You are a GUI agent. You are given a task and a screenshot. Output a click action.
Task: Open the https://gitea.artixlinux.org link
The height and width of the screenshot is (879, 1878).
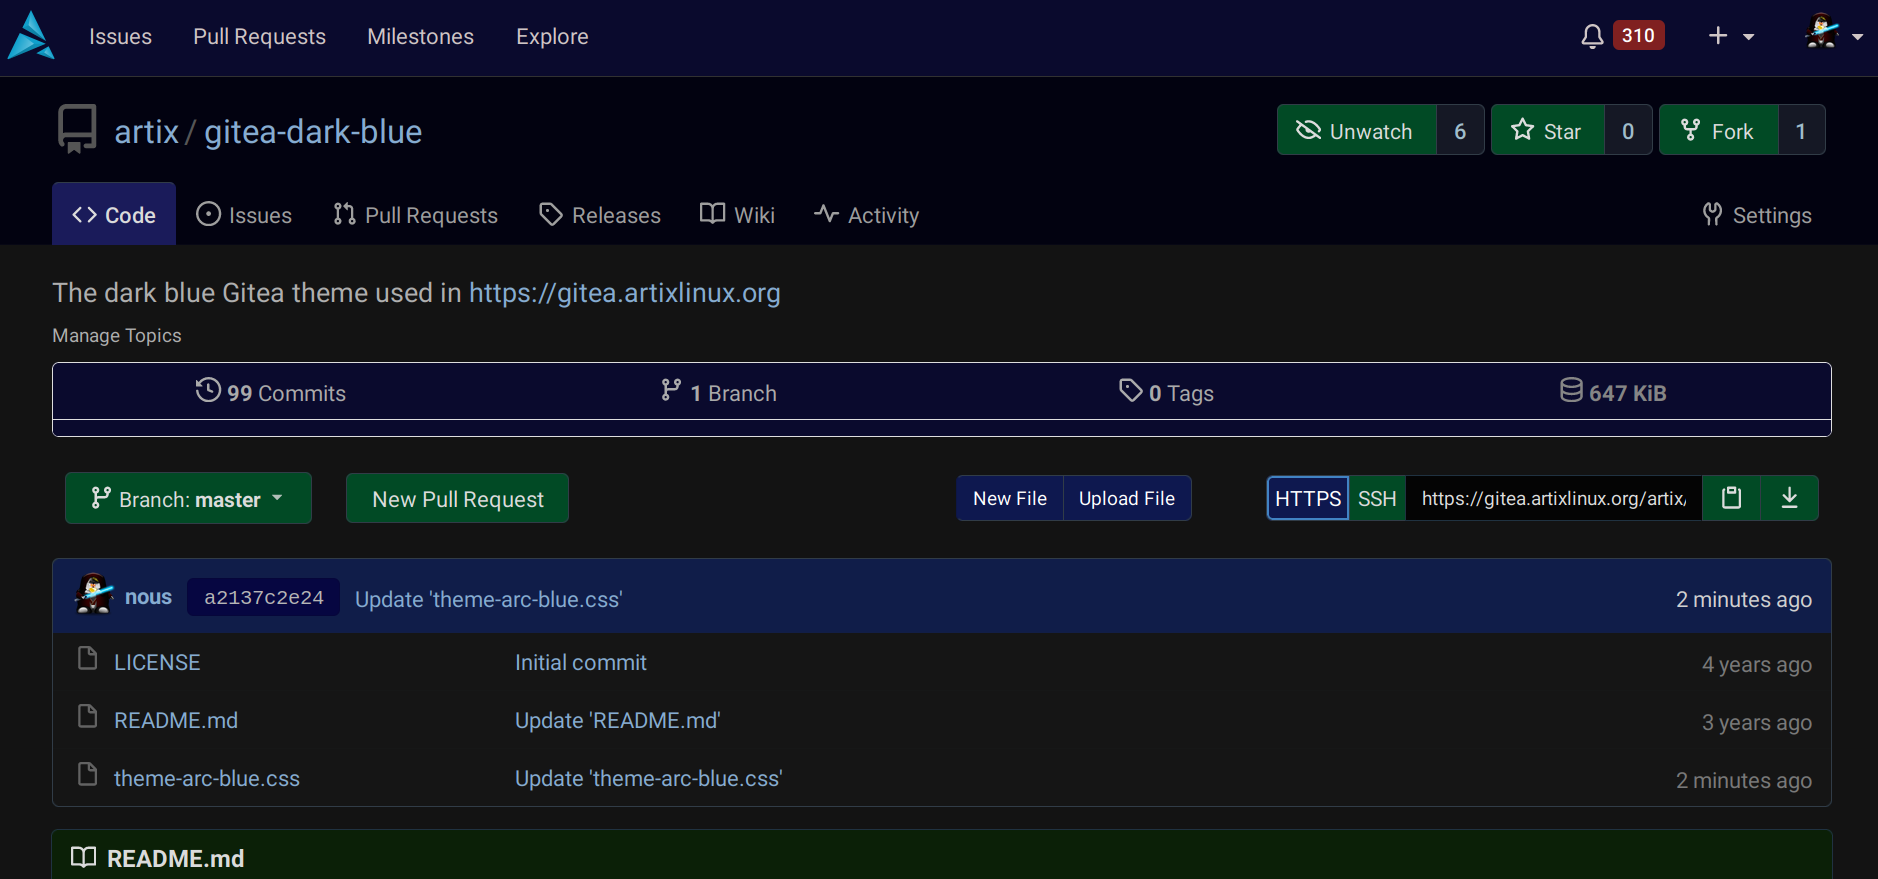(x=625, y=293)
